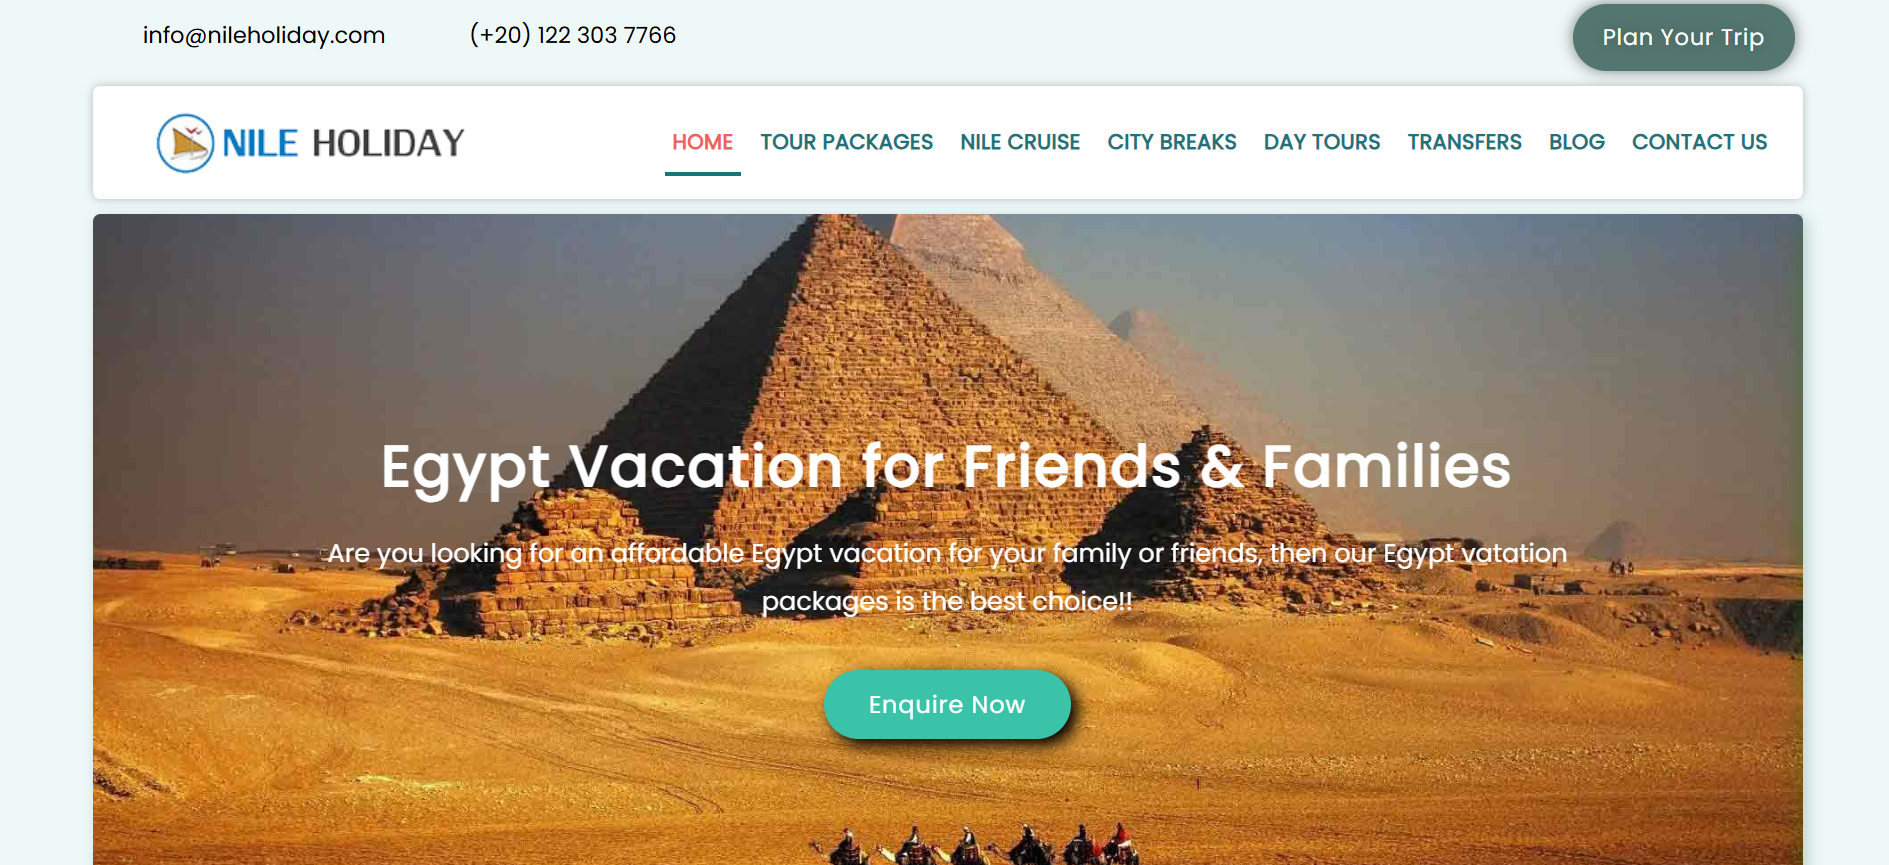The width and height of the screenshot is (1889, 865).
Task: Click the info@nileholiday.com email link
Action: (x=264, y=35)
